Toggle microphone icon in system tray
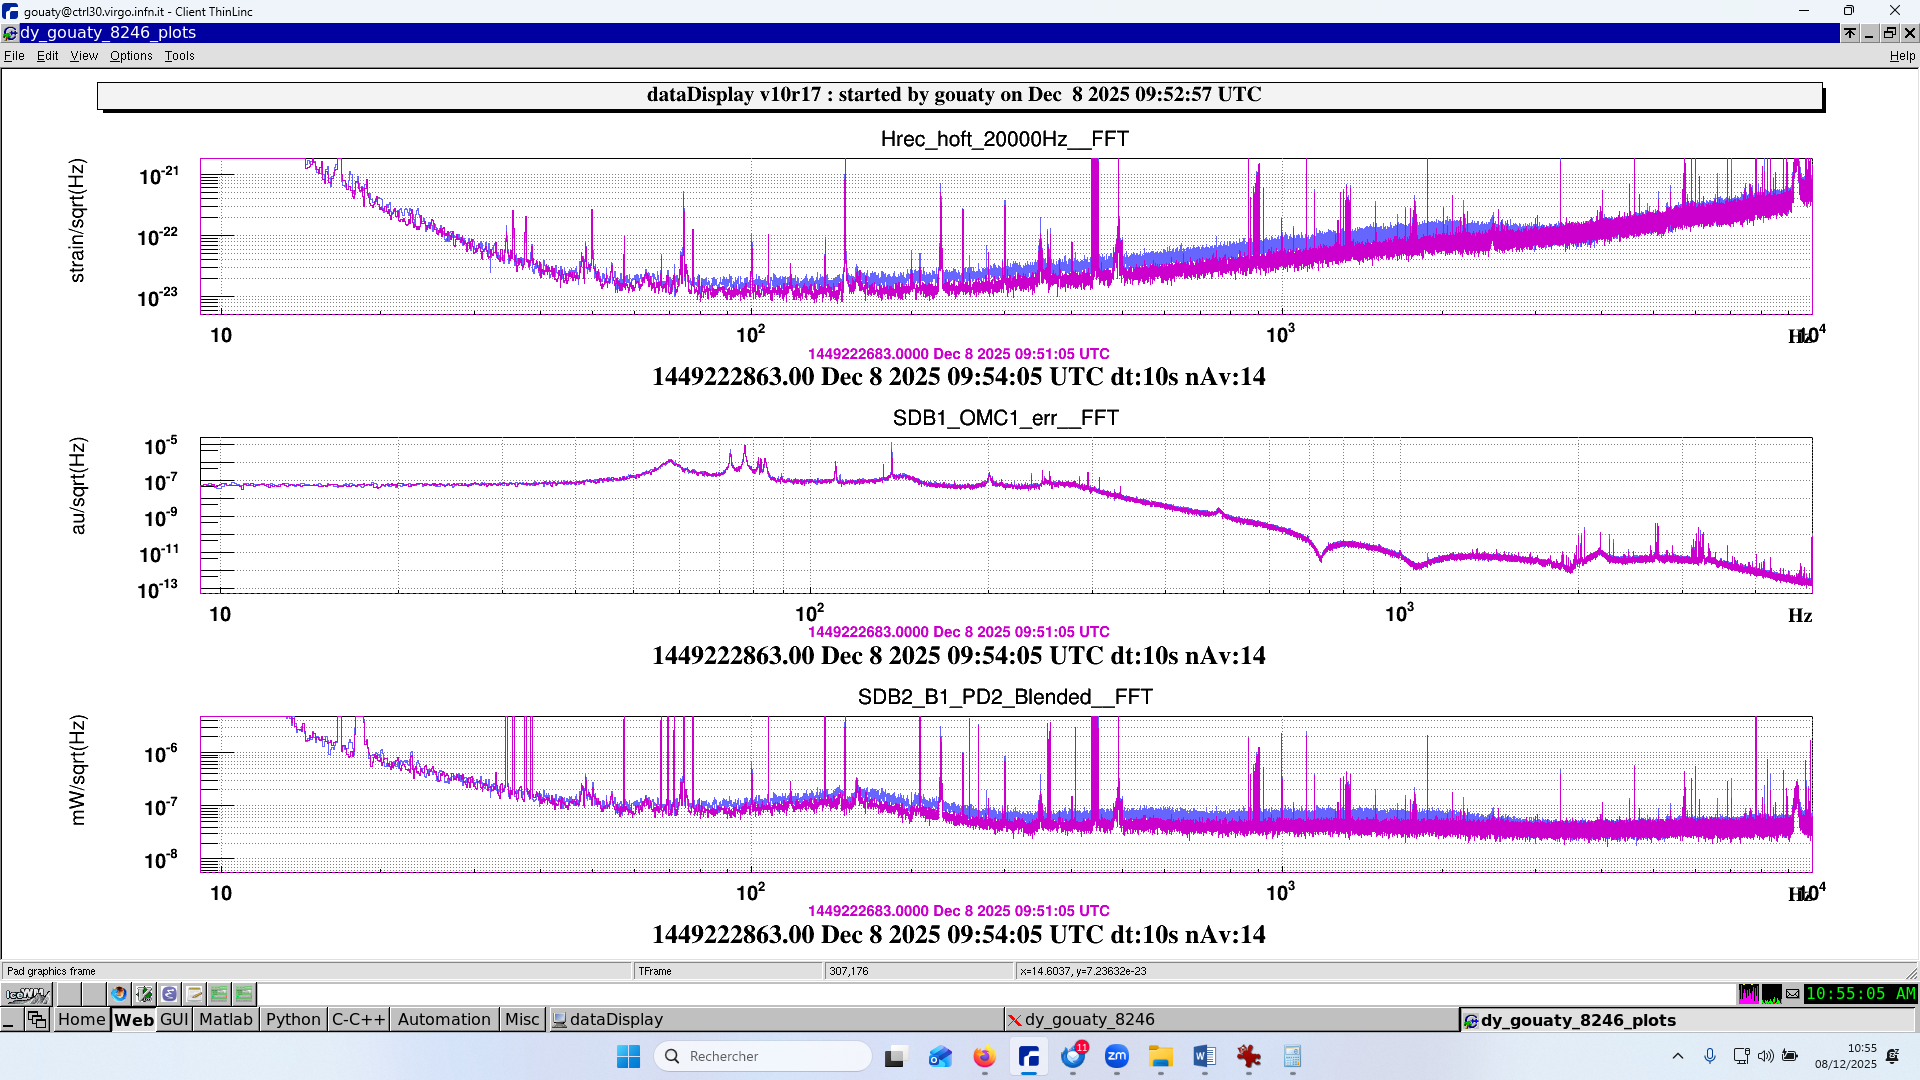The height and width of the screenshot is (1080, 1920). tap(1710, 1056)
